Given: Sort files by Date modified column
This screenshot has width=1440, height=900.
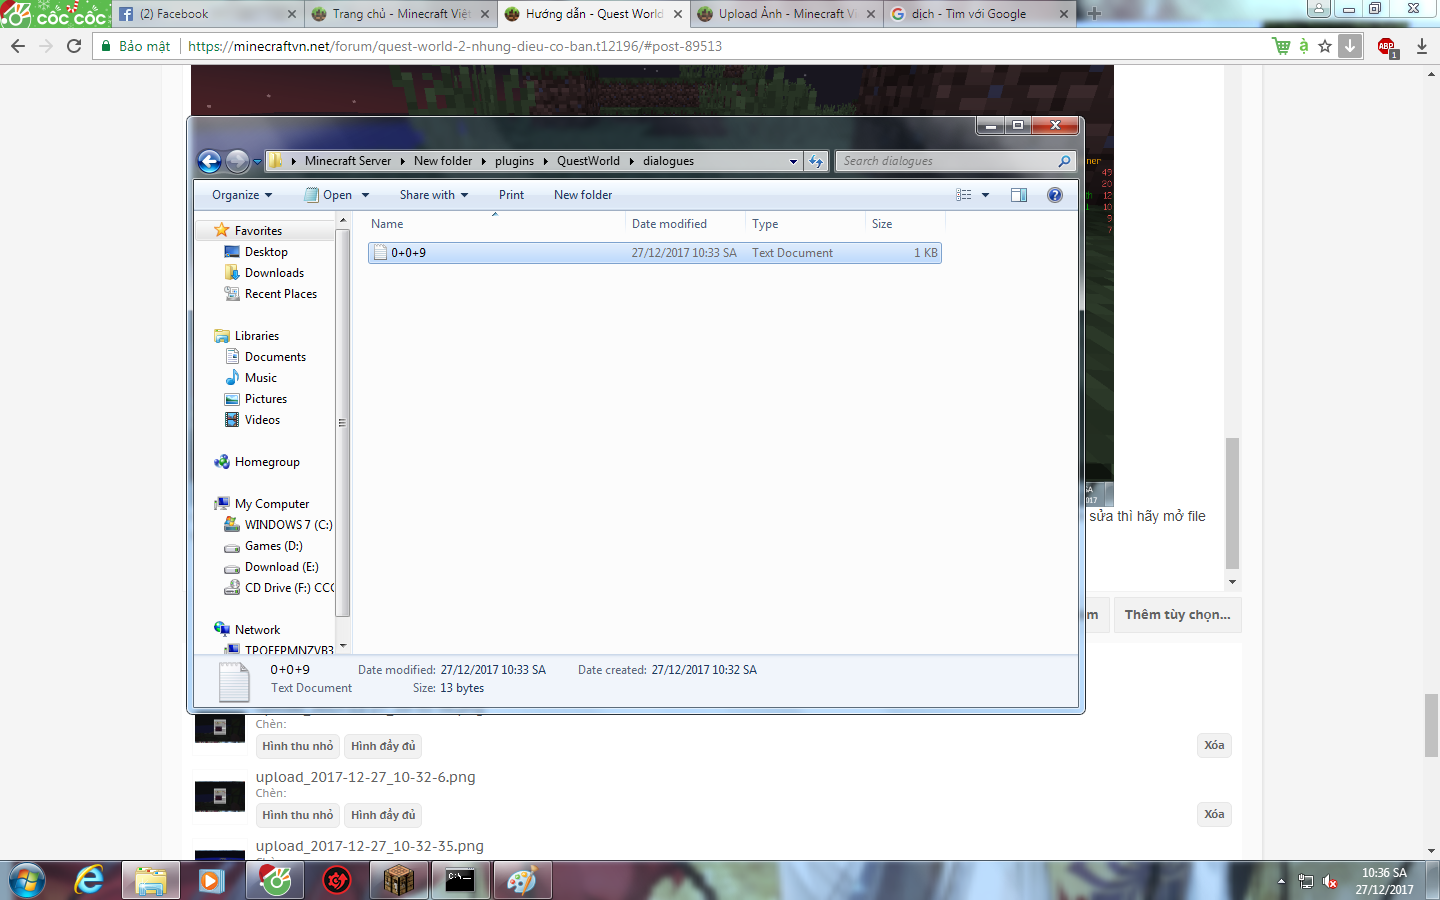Looking at the screenshot, I should click(x=685, y=224).
